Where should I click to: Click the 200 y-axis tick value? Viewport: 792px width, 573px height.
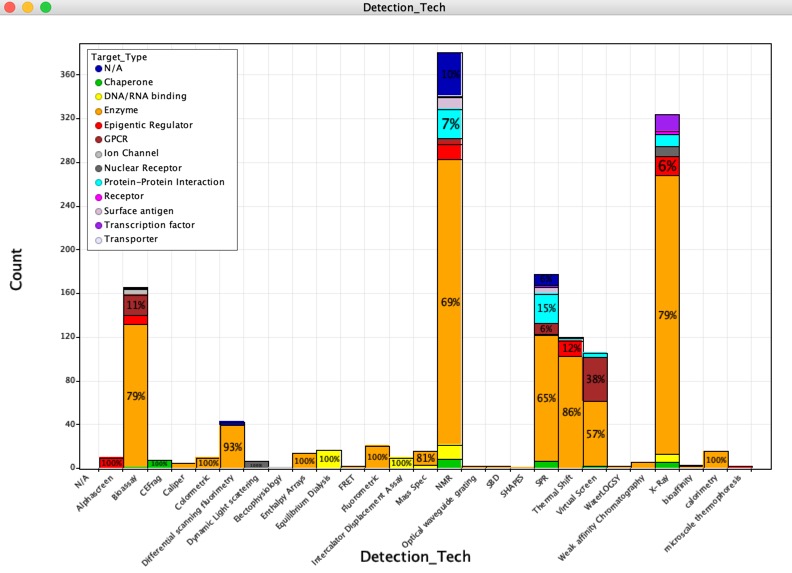click(67, 249)
